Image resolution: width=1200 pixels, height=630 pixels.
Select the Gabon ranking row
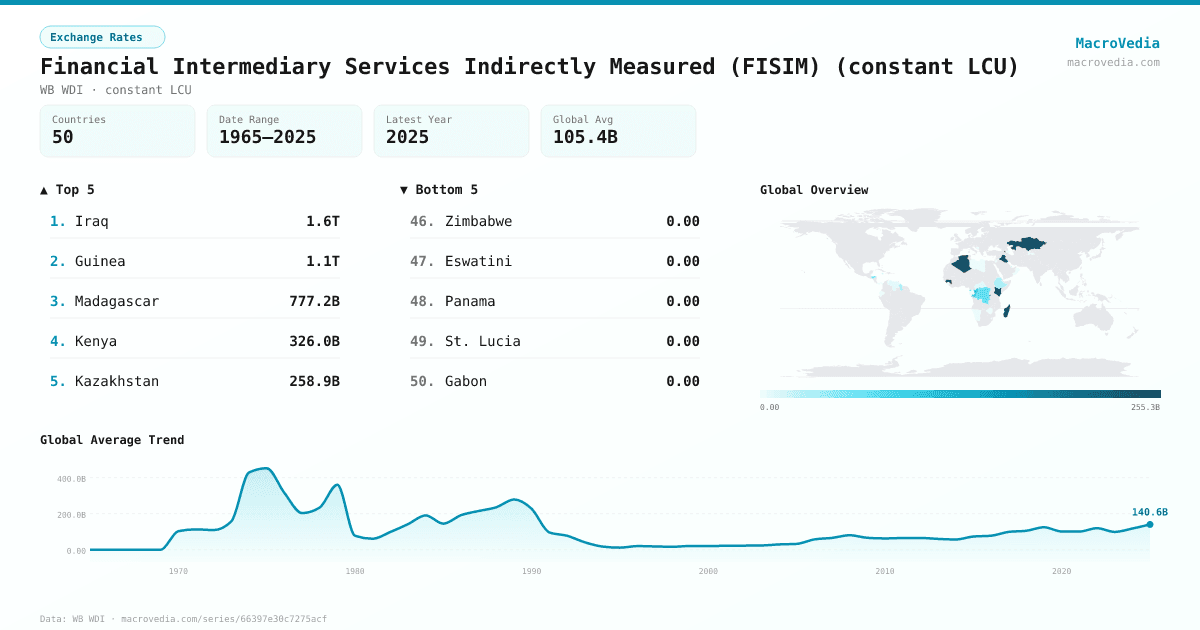pyautogui.click(x=555, y=381)
